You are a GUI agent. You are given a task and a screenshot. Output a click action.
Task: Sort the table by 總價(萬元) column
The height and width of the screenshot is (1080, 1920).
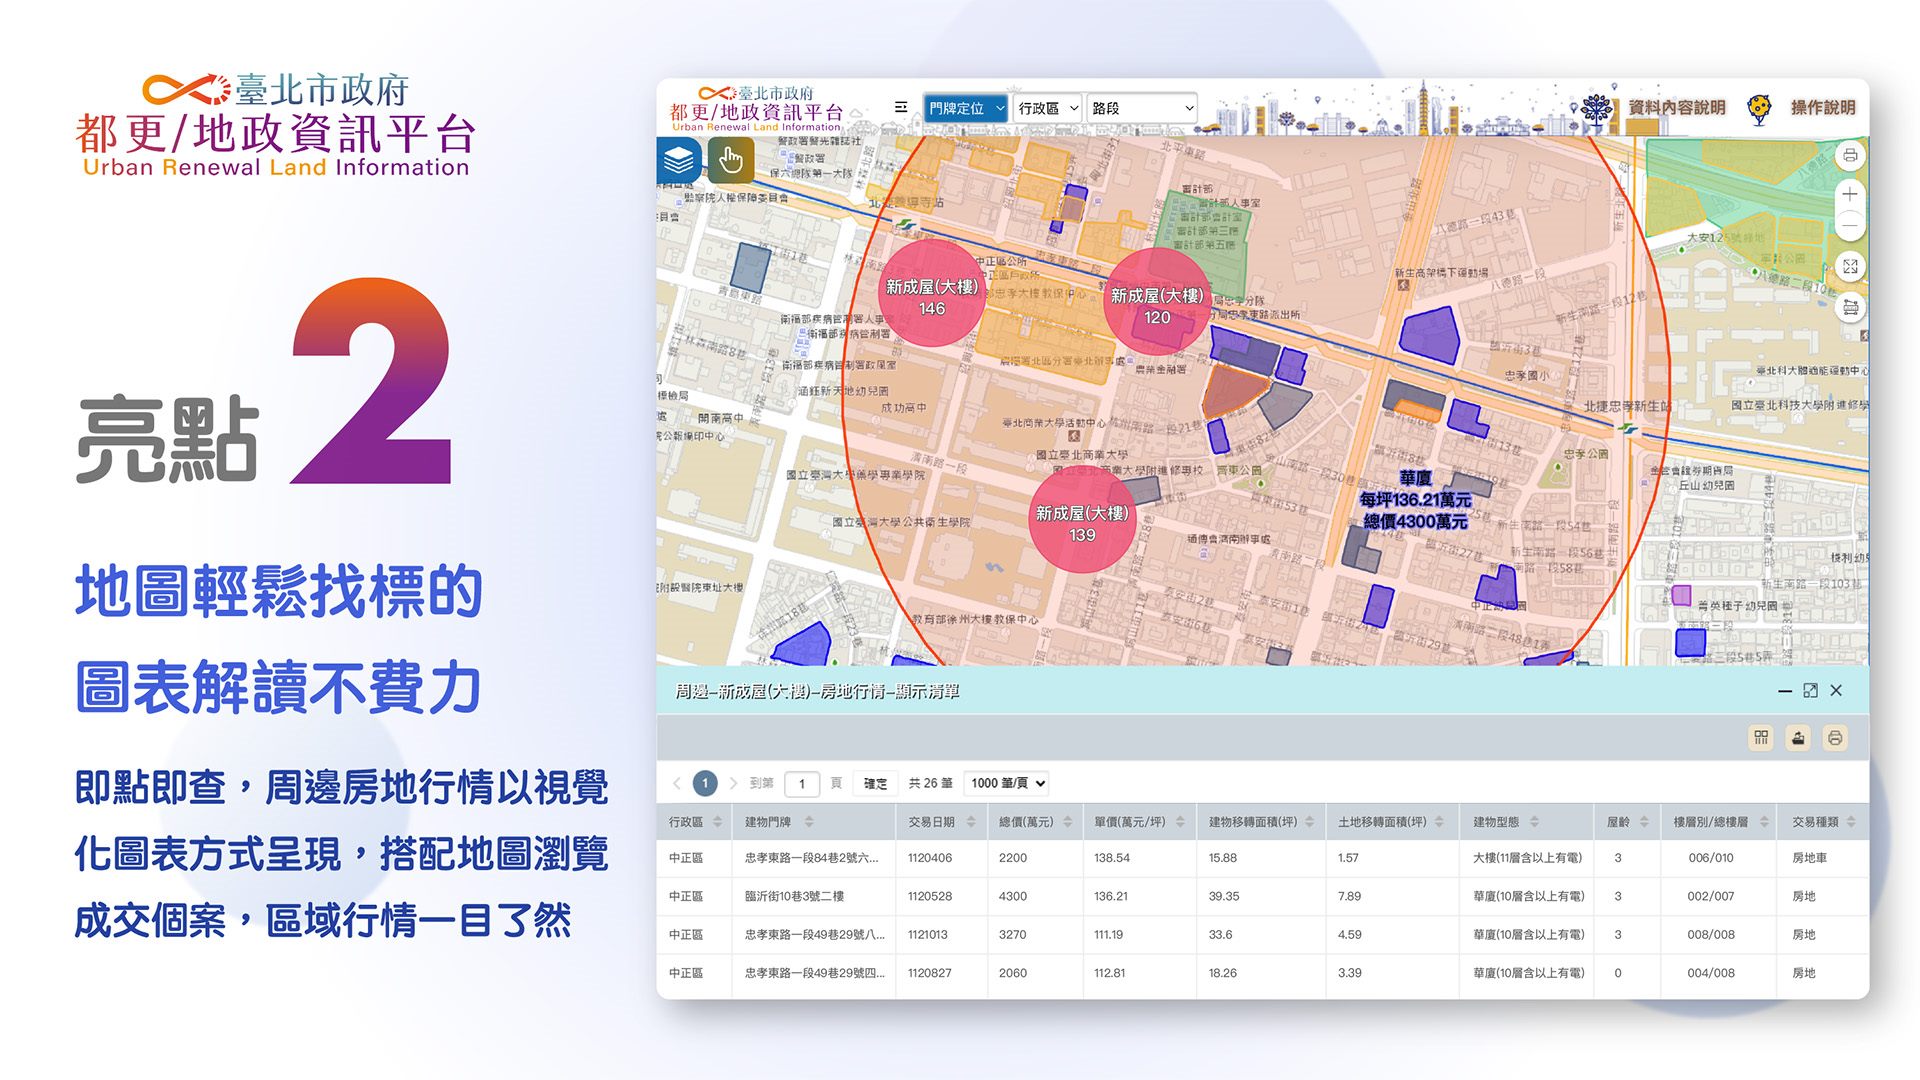pyautogui.click(x=1067, y=822)
